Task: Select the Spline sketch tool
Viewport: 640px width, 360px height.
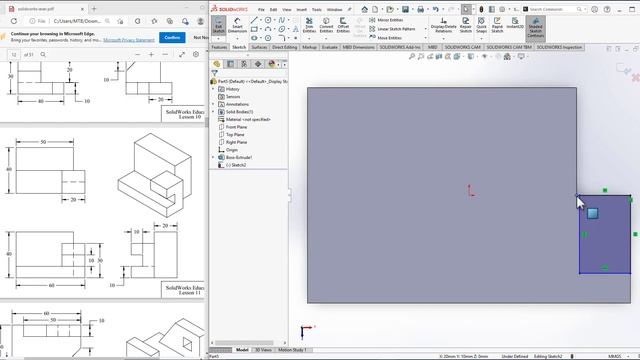Action: pos(282,20)
